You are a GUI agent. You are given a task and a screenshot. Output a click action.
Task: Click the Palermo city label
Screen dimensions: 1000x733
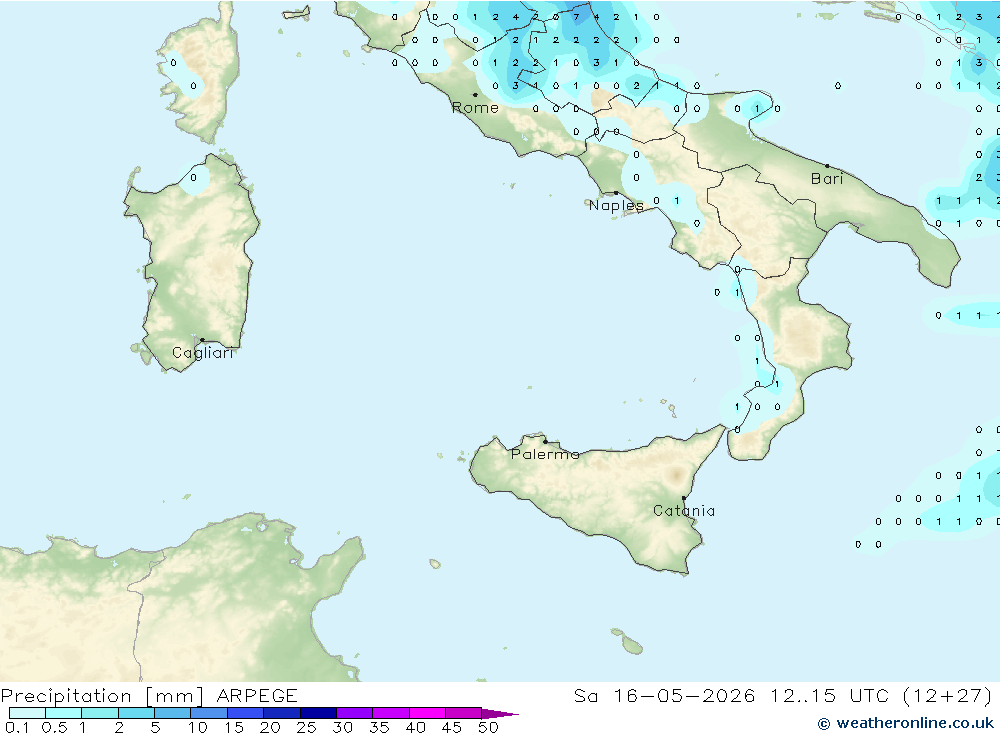[x=545, y=454]
